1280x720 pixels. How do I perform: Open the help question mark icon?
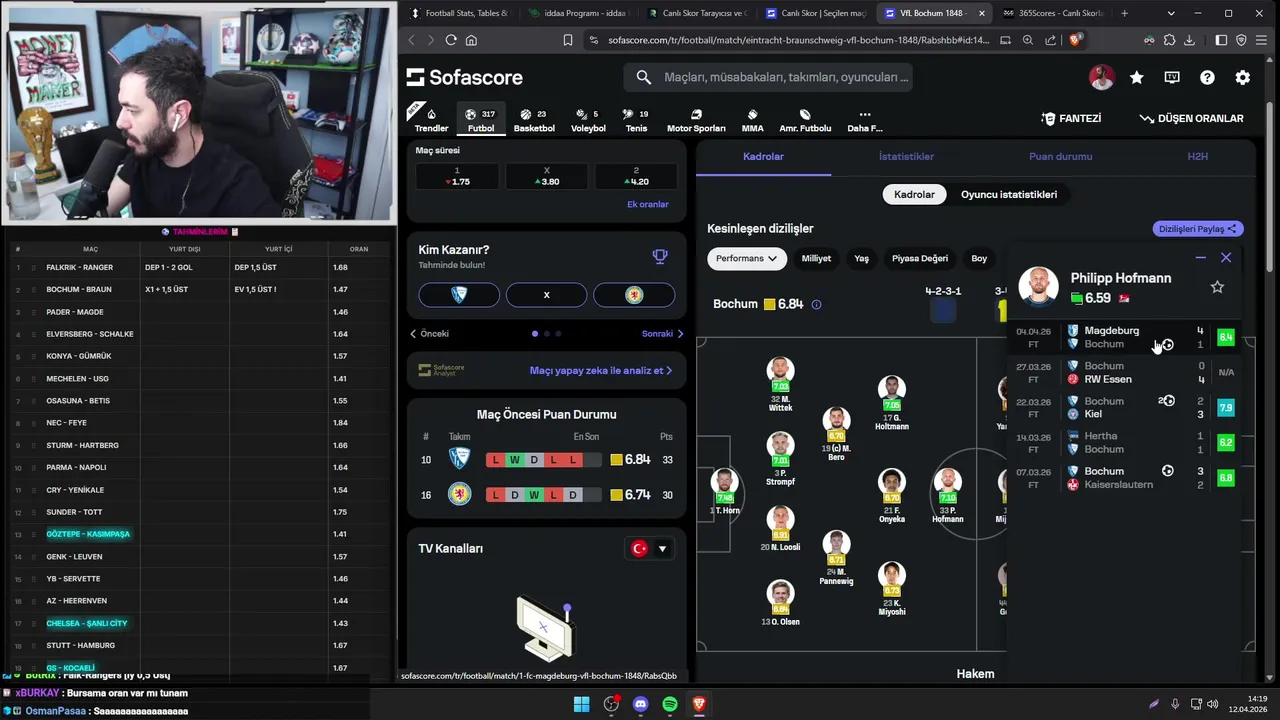click(1207, 77)
